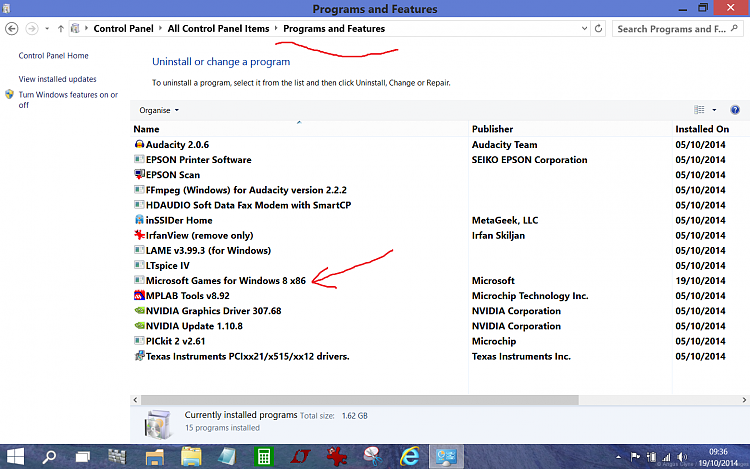The height and width of the screenshot is (469, 750).
Task: Select Microsoft Games for Windows 8 x86
Action: point(226,281)
